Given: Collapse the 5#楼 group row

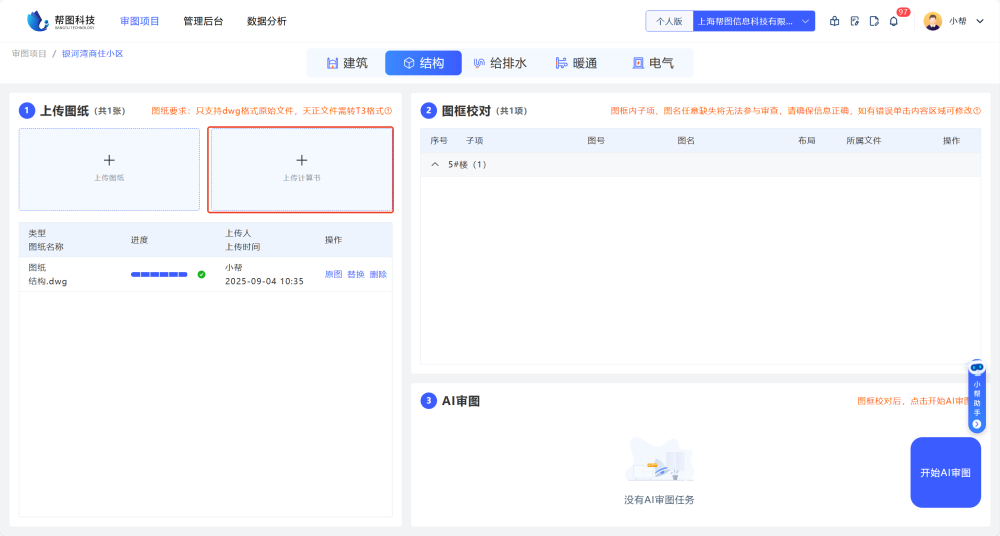Looking at the screenshot, I should pos(435,164).
